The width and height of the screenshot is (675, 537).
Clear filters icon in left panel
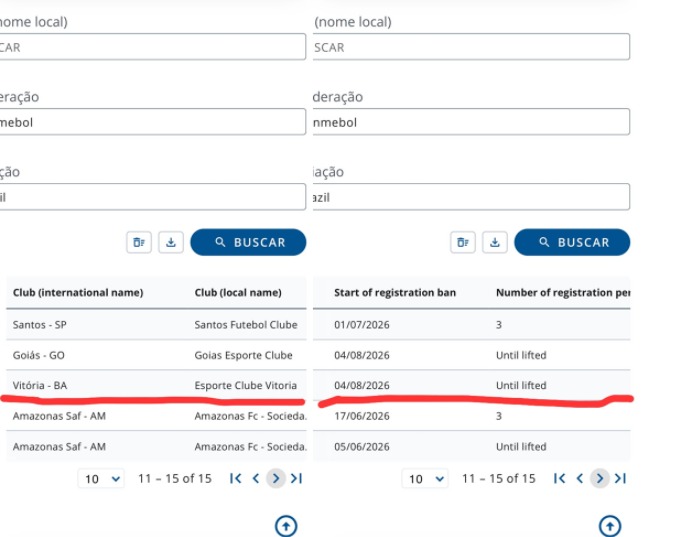coord(139,242)
